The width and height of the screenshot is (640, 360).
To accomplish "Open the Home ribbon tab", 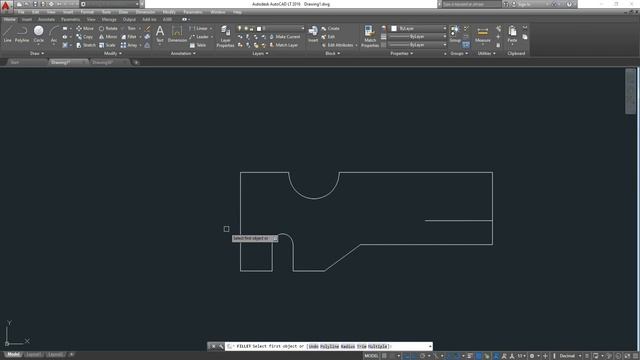I will pyautogui.click(x=10, y=19).
